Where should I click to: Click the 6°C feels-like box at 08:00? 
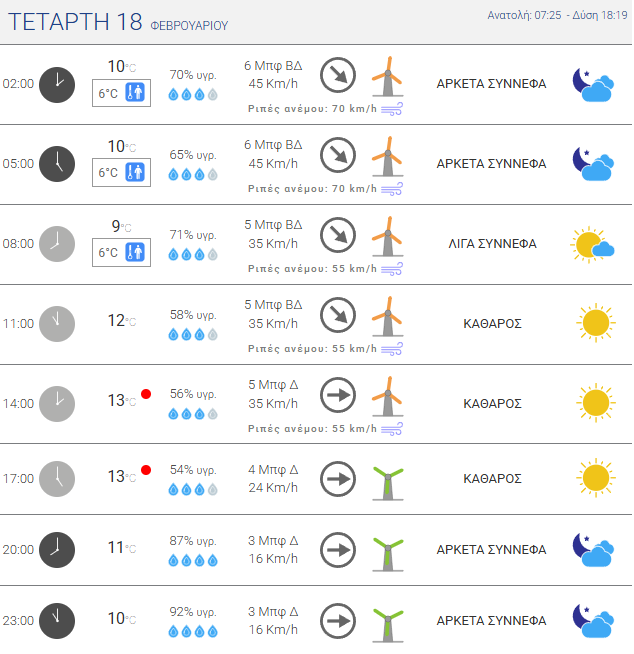click(x=121, y=253)
